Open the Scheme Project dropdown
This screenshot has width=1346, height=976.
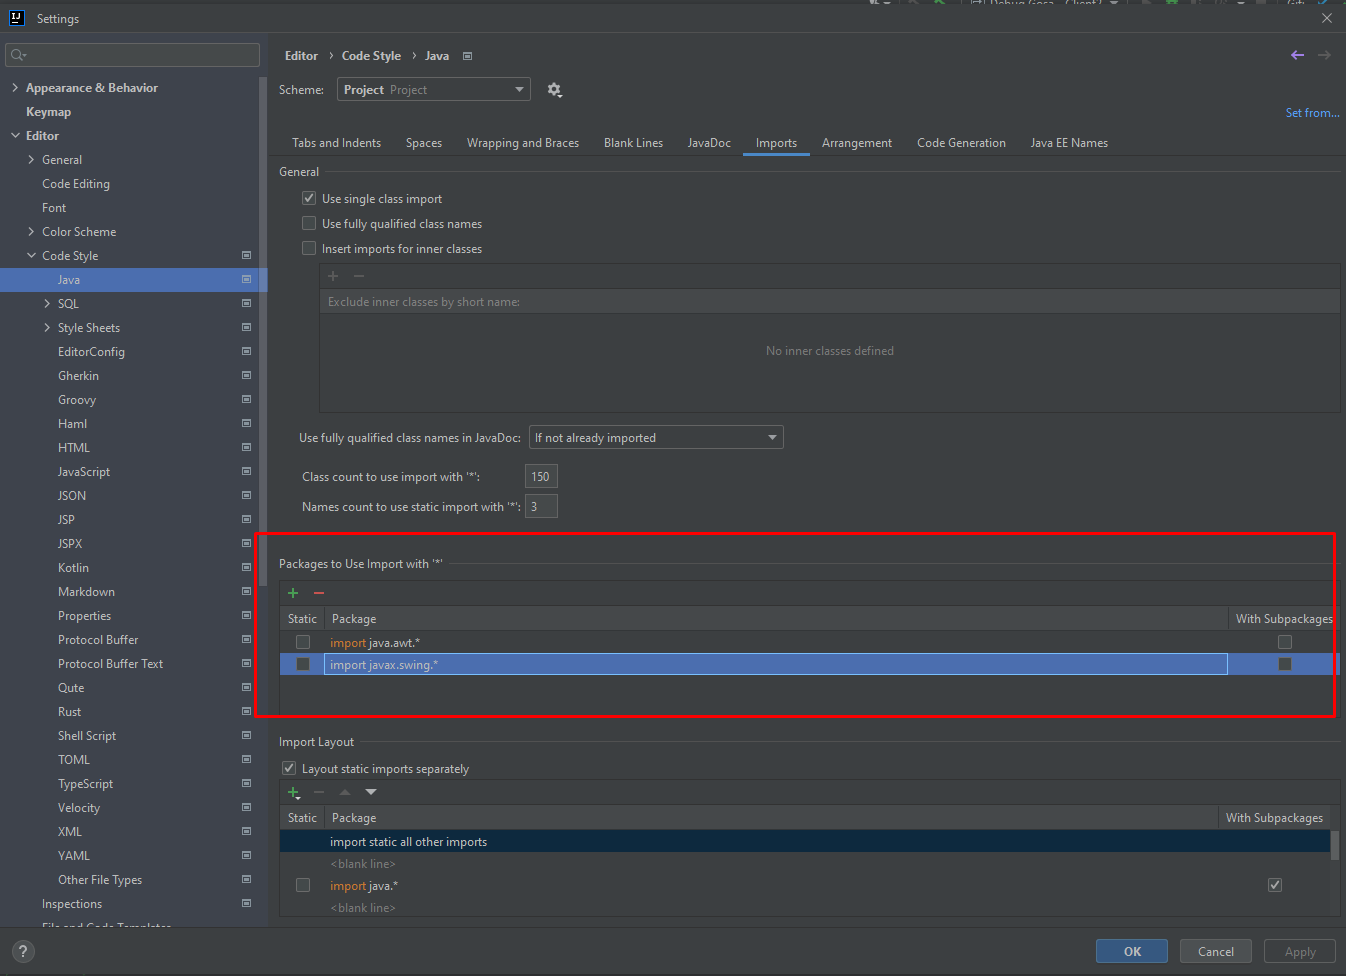click(434, 90)
